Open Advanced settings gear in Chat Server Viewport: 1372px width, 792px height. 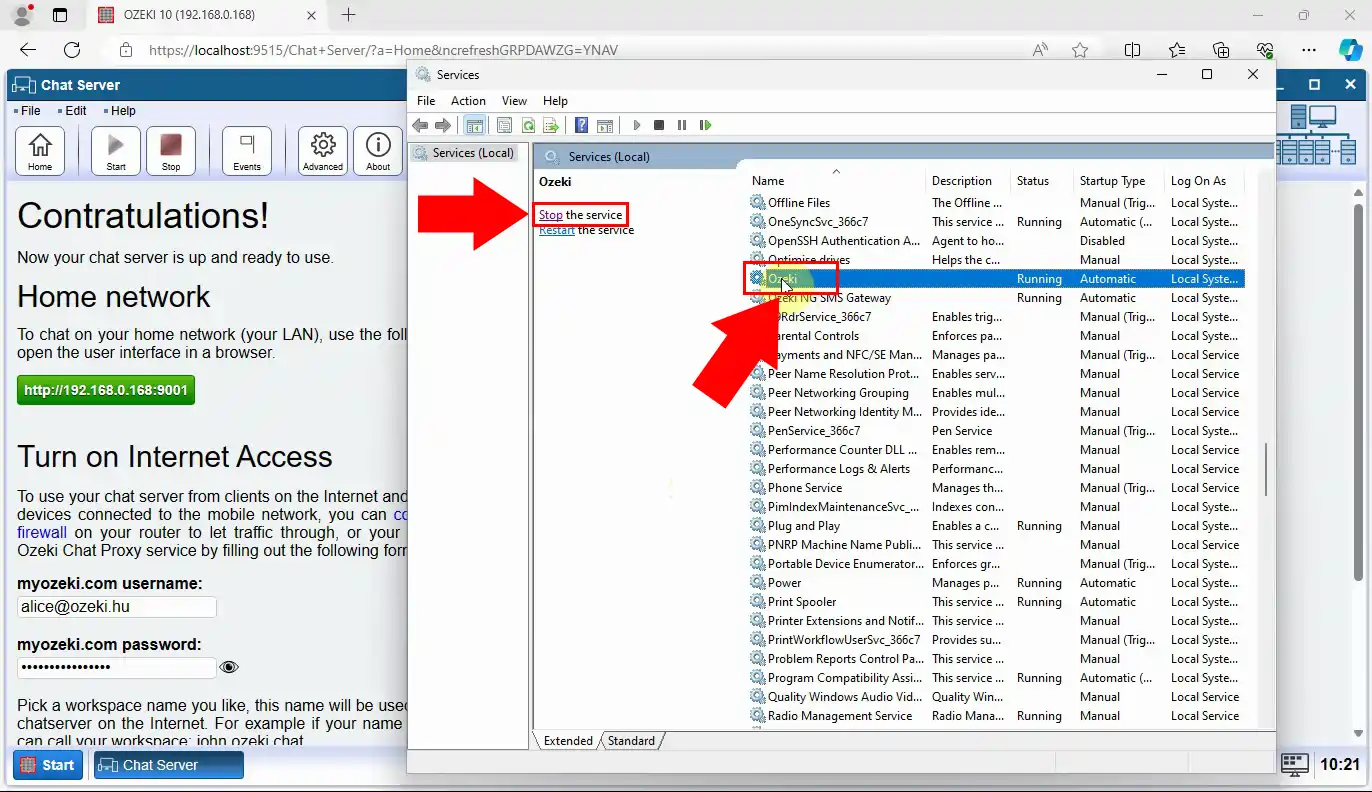point(323,151)
